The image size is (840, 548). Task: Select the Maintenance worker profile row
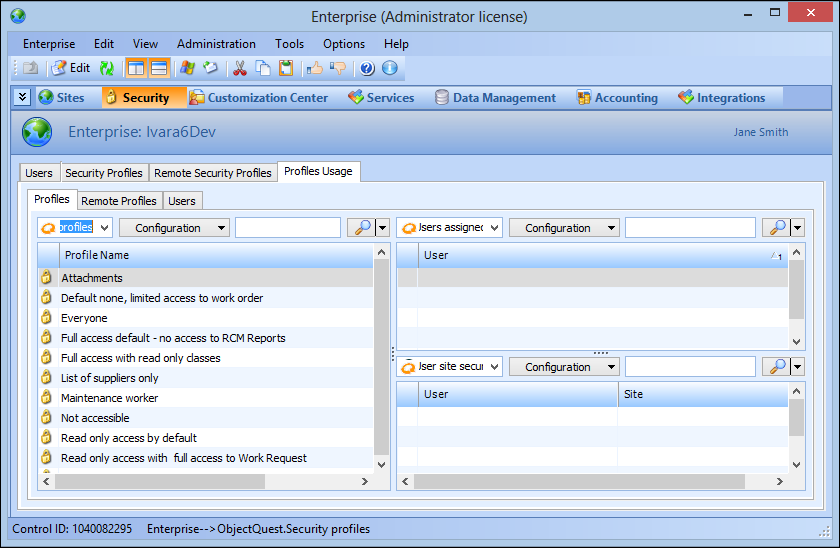point(109,398)
